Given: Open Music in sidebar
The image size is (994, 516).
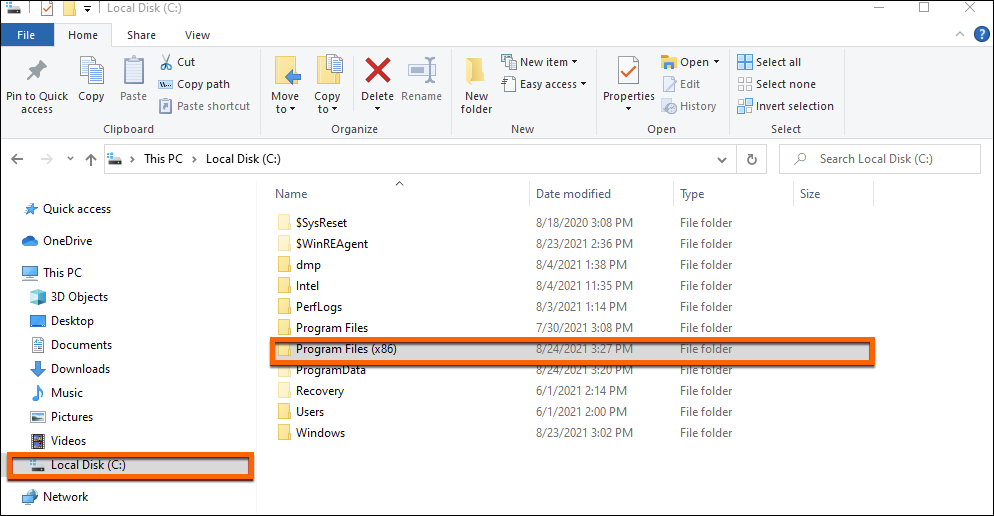Looking at the screenshot, I should pos(56,393).
